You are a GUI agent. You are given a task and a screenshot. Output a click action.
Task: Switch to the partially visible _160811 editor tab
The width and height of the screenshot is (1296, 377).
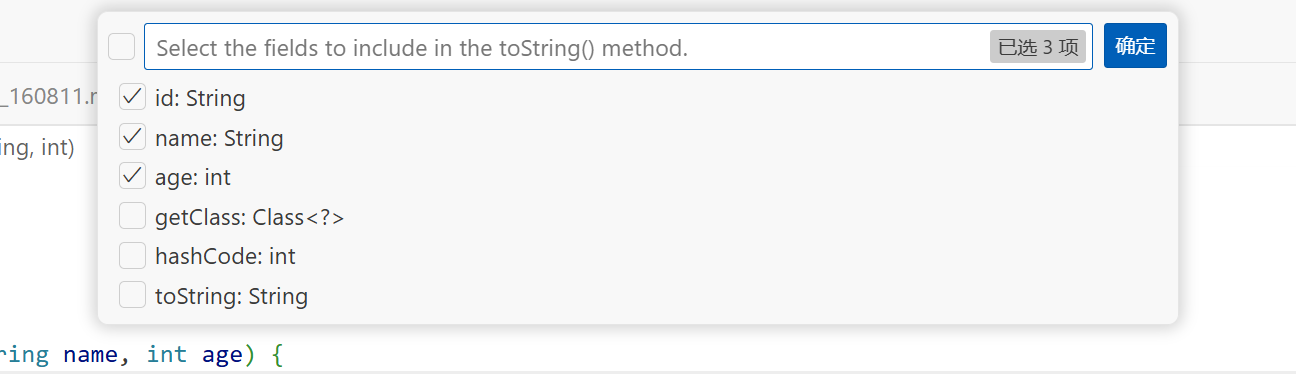(x=49, y=97)
